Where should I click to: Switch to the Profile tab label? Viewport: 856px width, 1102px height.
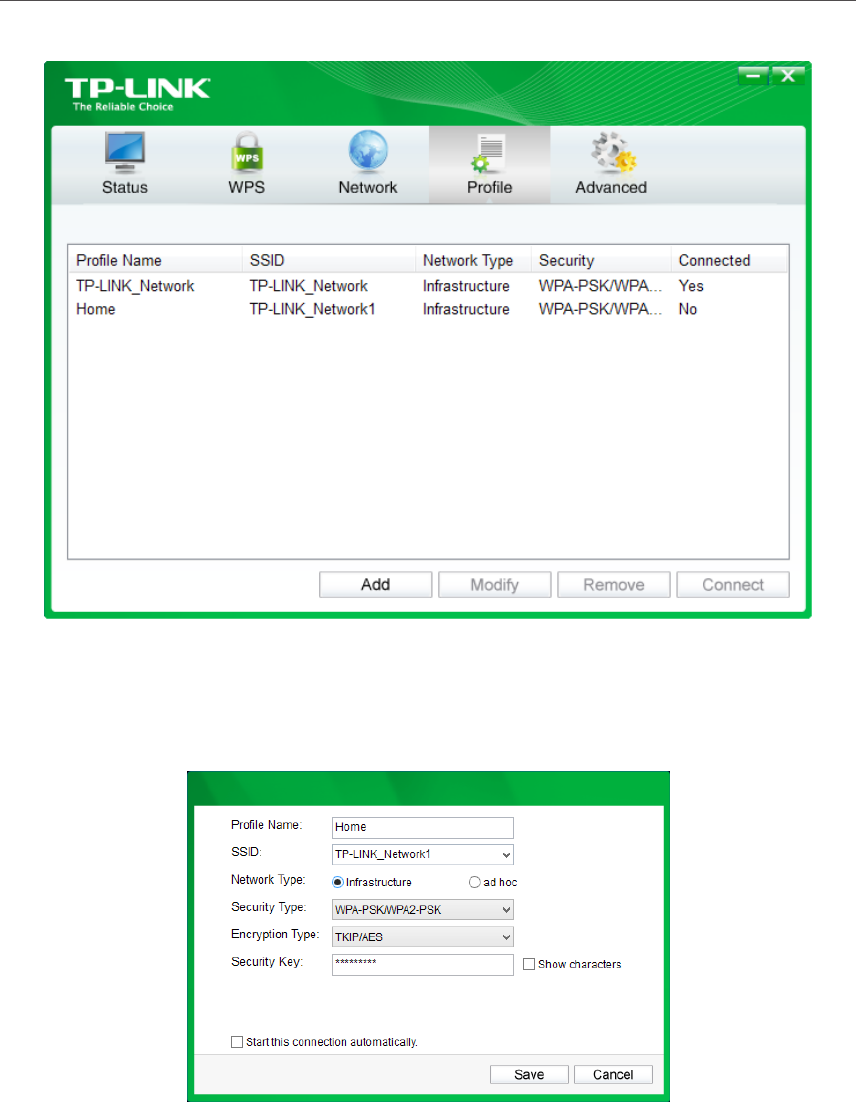point(489,188)
